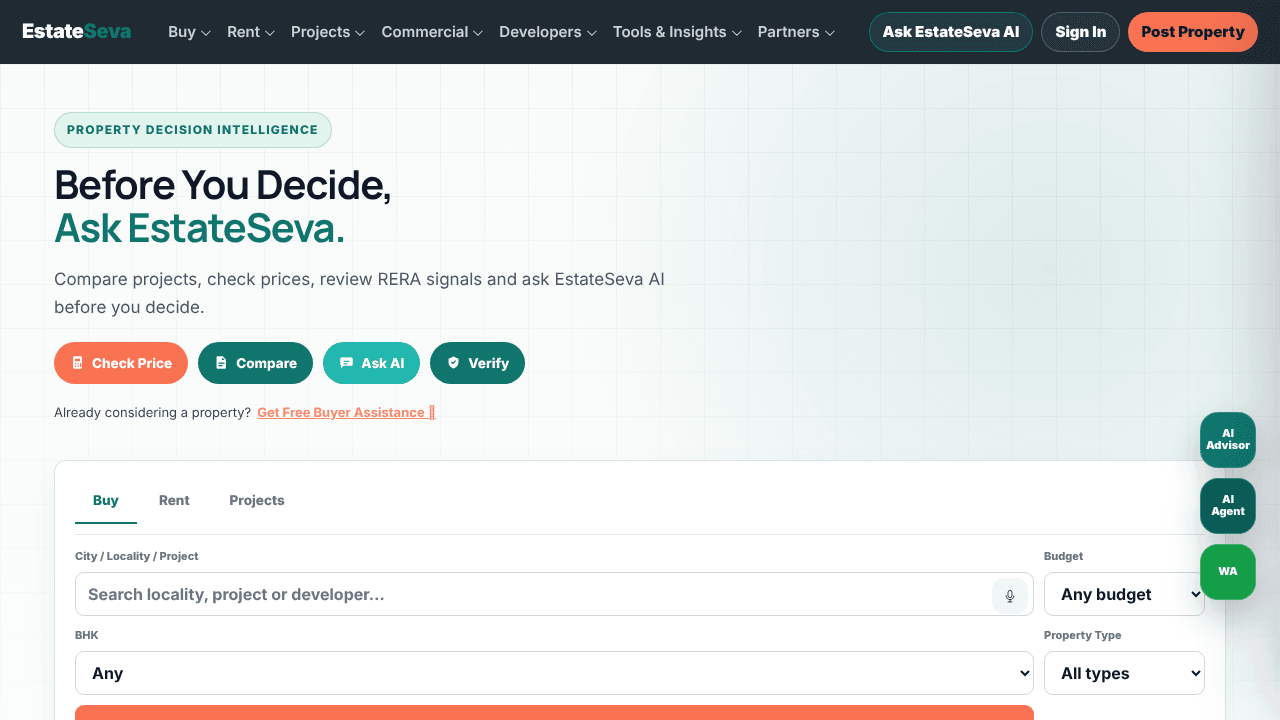Open the Budget dropdown
Viewport: 1280px width, 720px height.
[x=1124, y=594]
